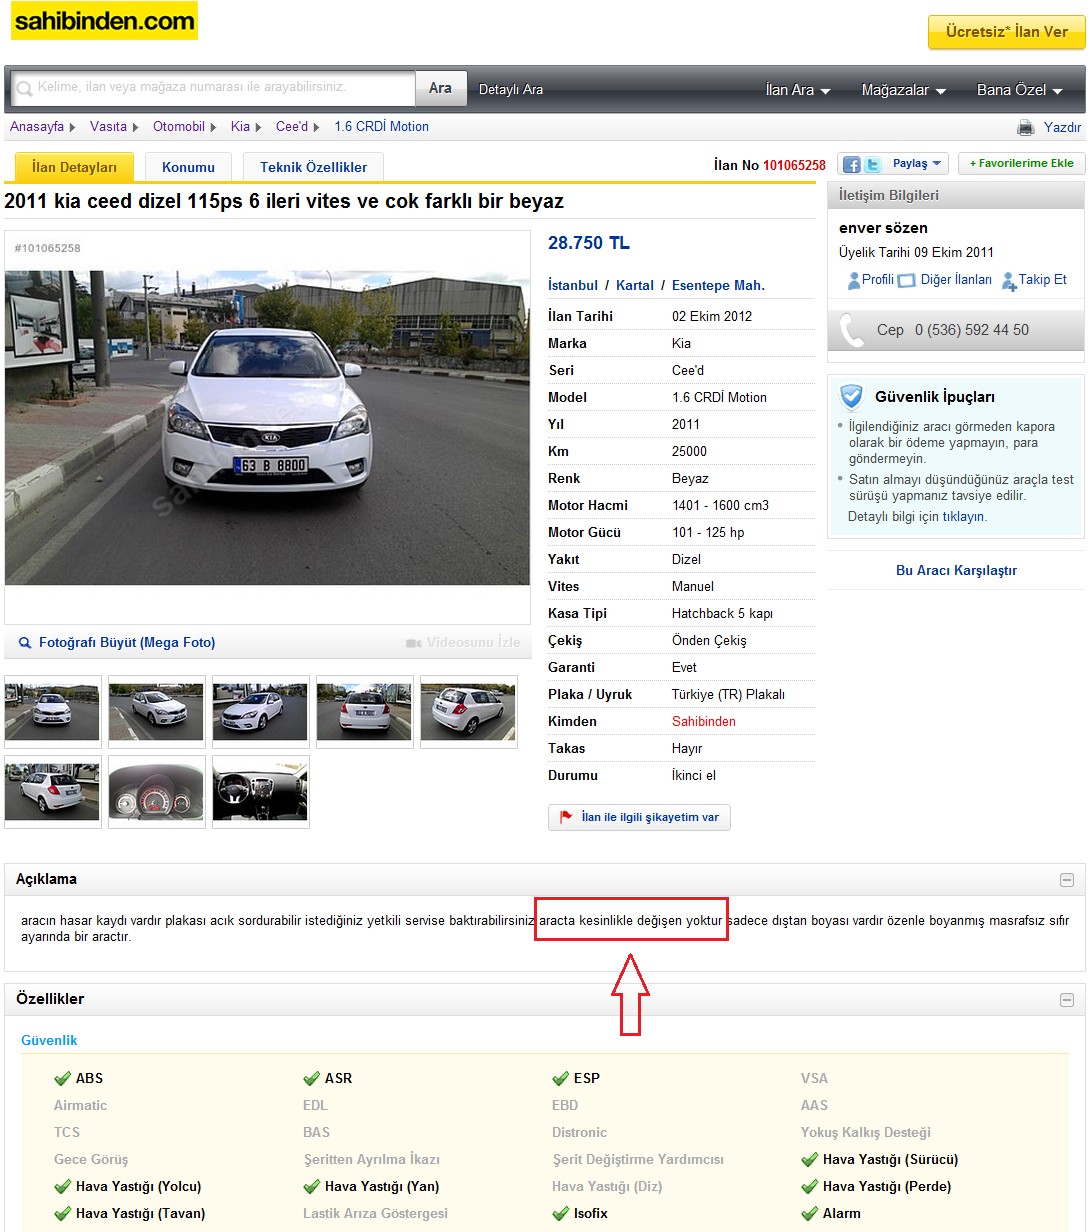Open Cee'd breadcrumb link
Image resolution: width=1090 pixels, height=1232 pixels.
[x=292, y=127]
